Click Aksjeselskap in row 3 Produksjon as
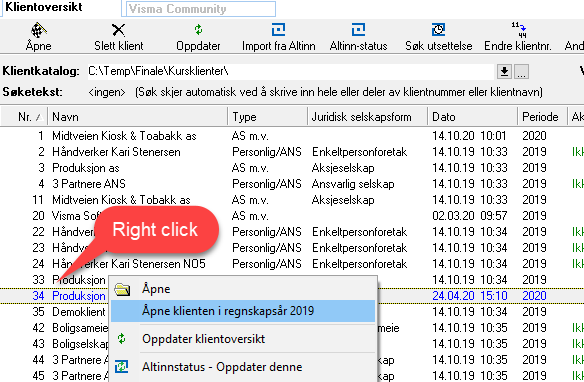Screen dimensions: 584x382 click(x=343, y=168)
